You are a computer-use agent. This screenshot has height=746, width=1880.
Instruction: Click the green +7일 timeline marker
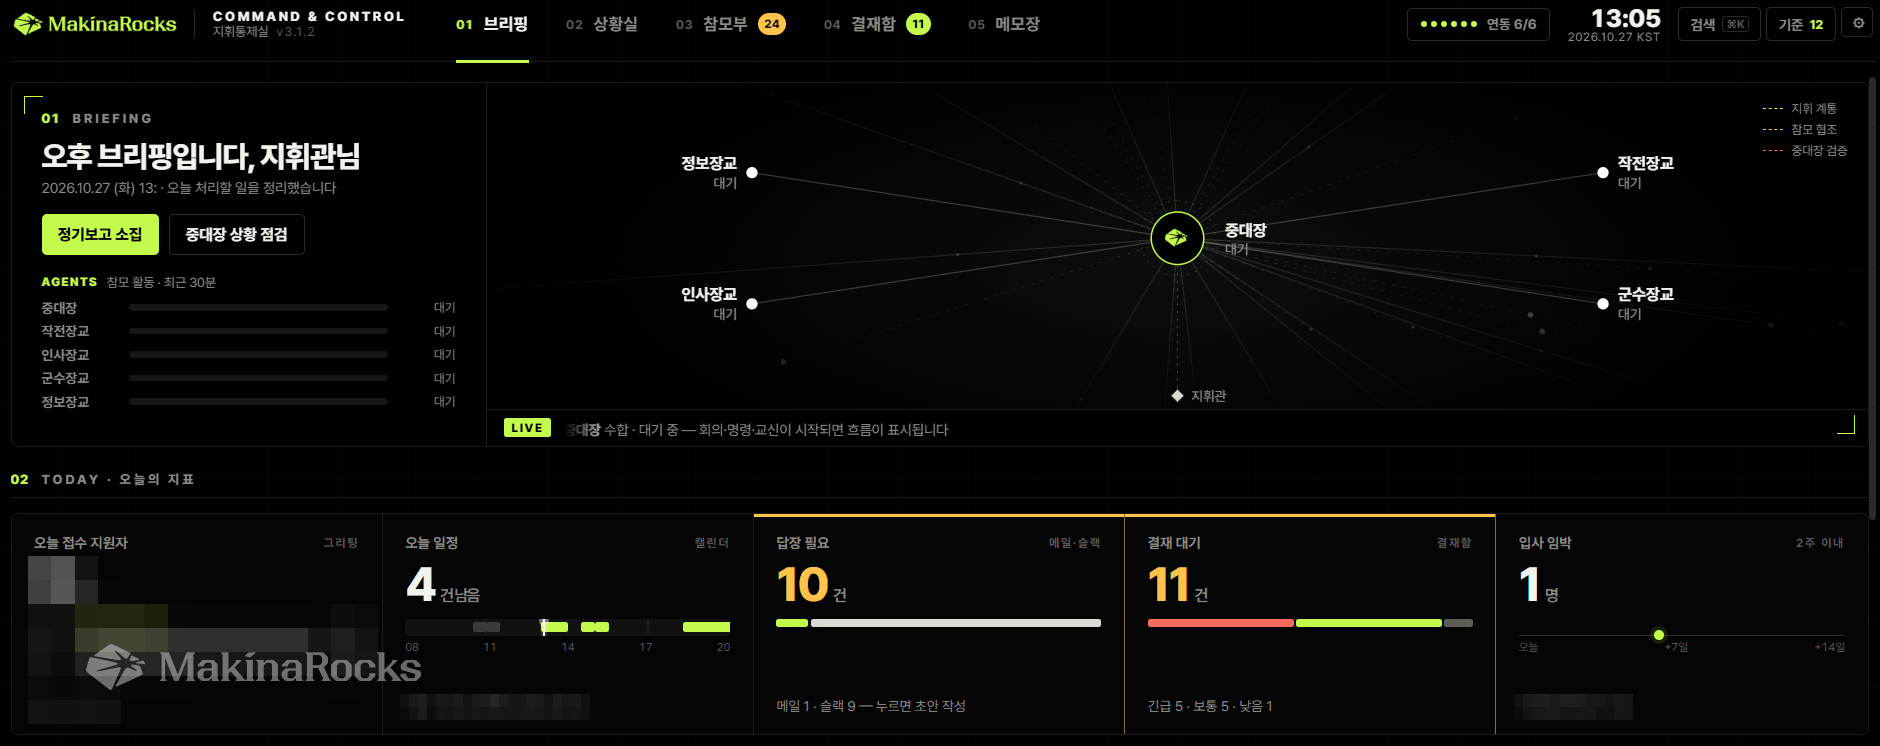1659,635
